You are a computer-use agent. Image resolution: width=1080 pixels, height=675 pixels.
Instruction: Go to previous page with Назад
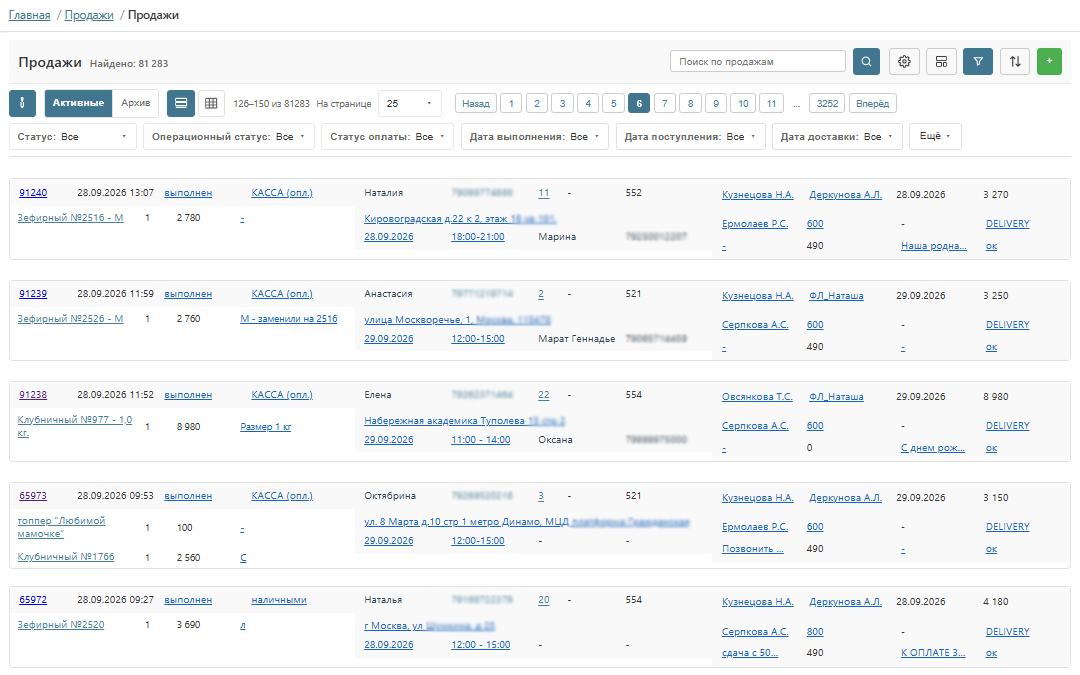click(475, 103)
